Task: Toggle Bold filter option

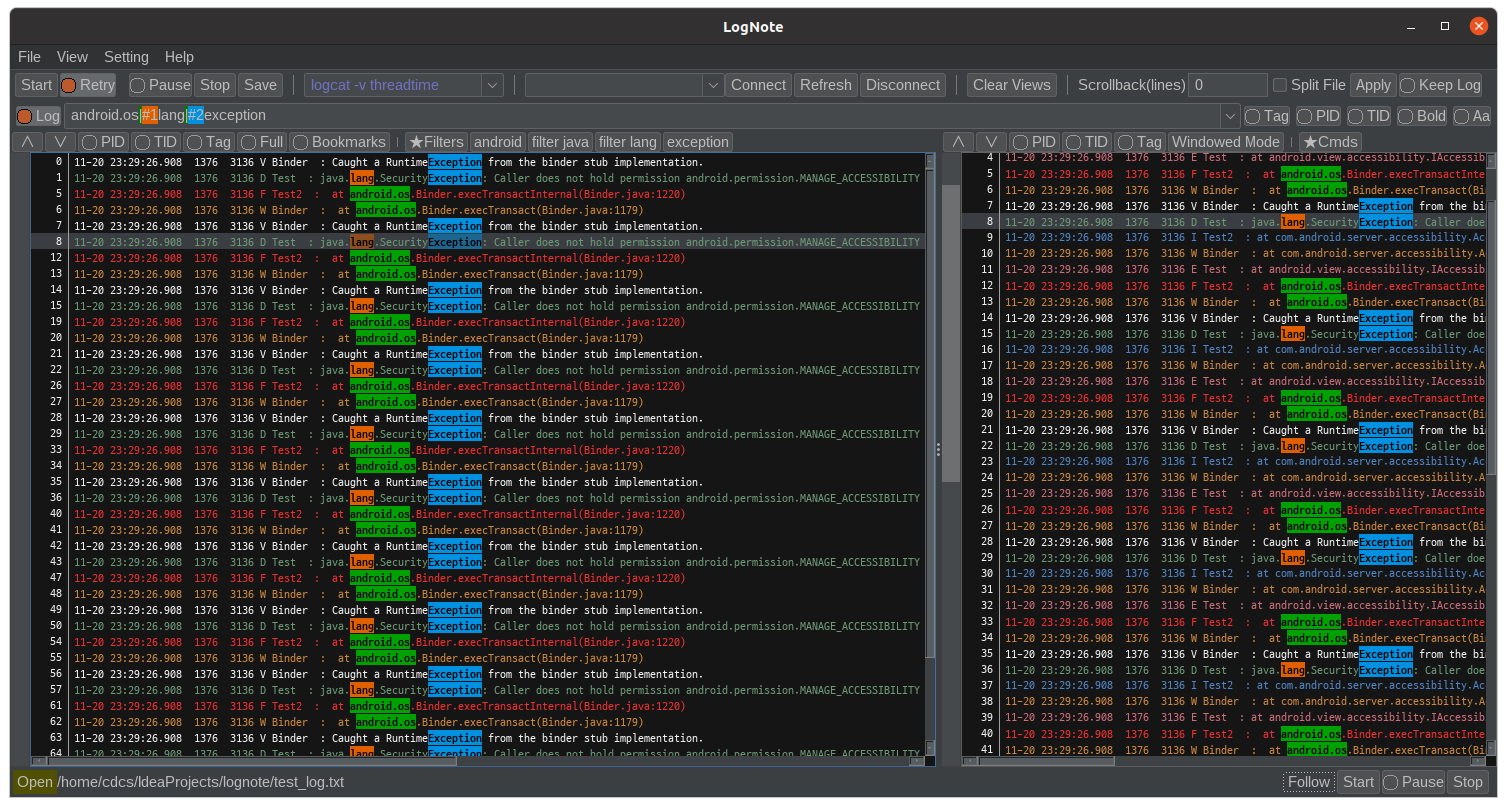Action: click(x=1422, y=116)
